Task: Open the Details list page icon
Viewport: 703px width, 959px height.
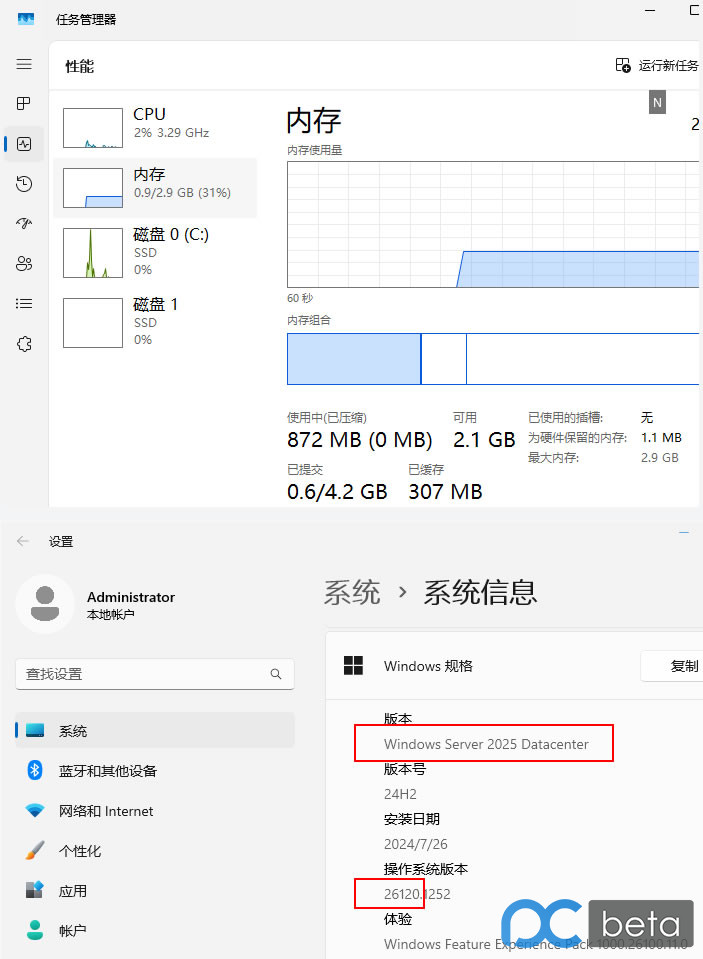Action: click(x=24, y=303)
